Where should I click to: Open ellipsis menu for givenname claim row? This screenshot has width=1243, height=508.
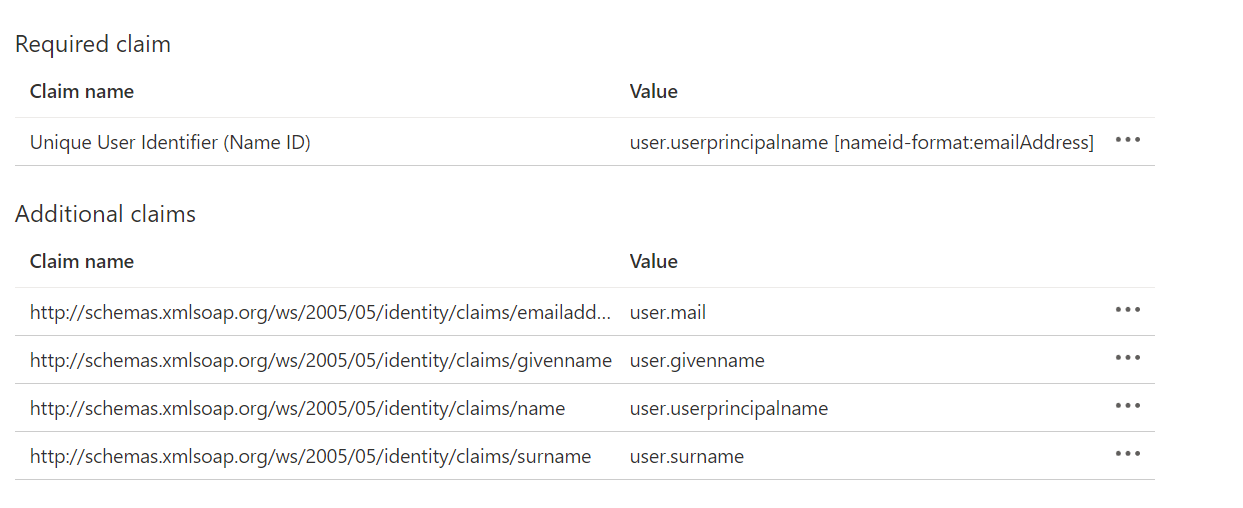pyautogui.click(x=1127, y=358)
